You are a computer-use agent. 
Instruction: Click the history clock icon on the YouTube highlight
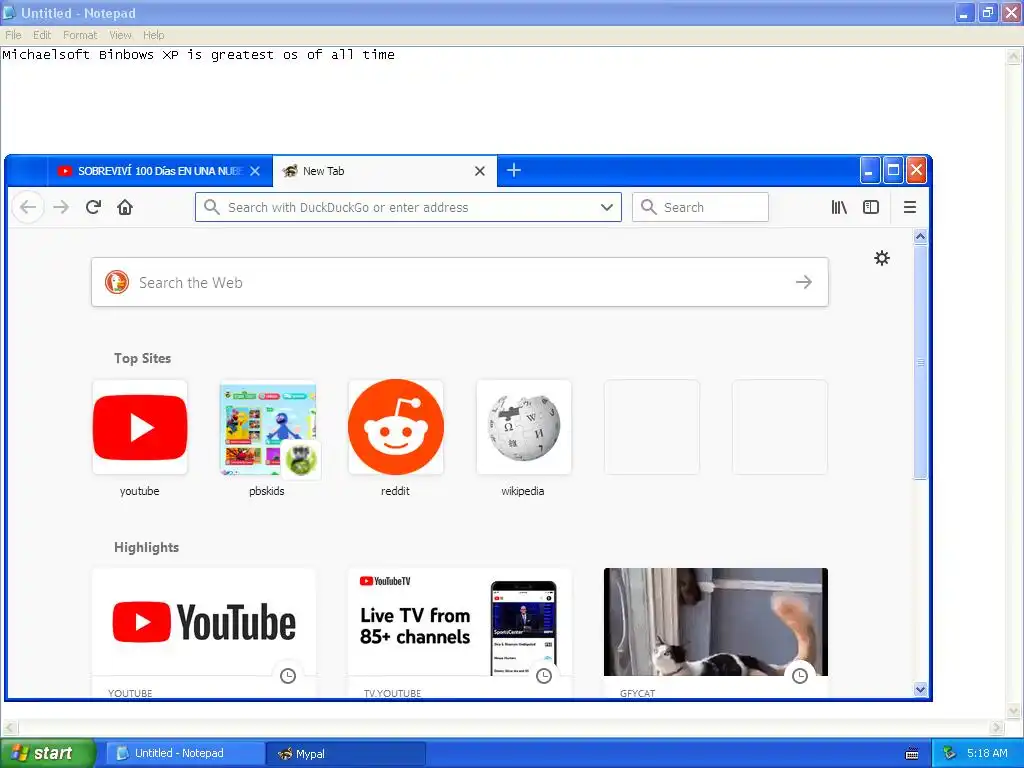288,676
